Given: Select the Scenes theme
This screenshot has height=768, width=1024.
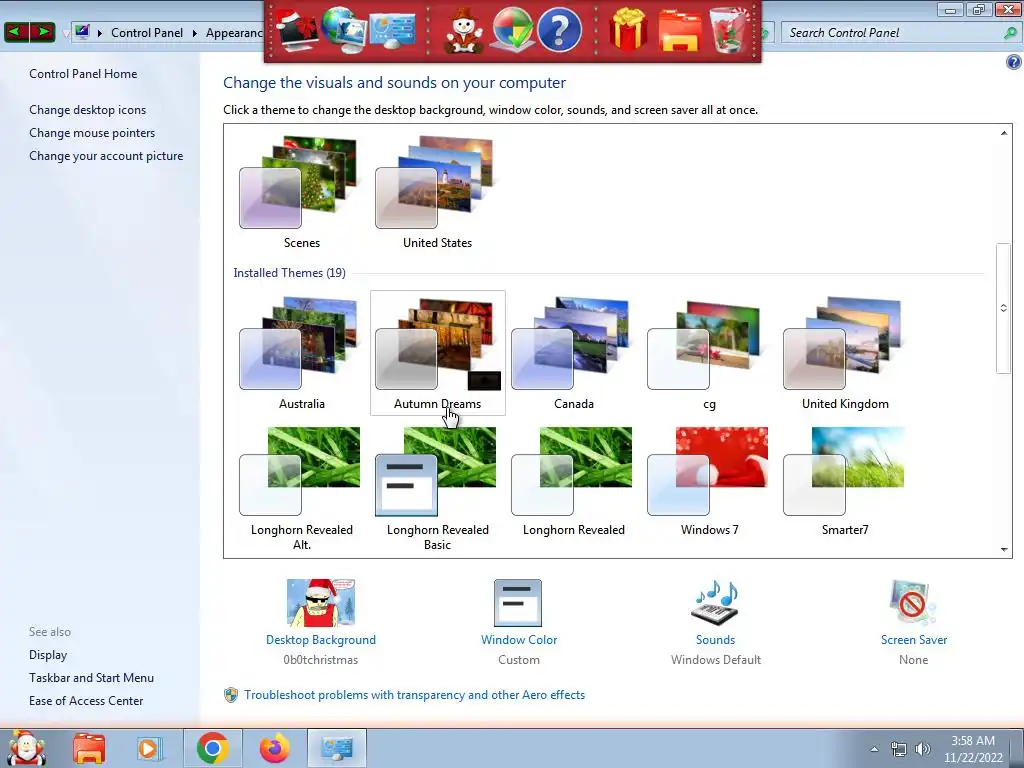Looking at the screenshot, I should [301, 193].
